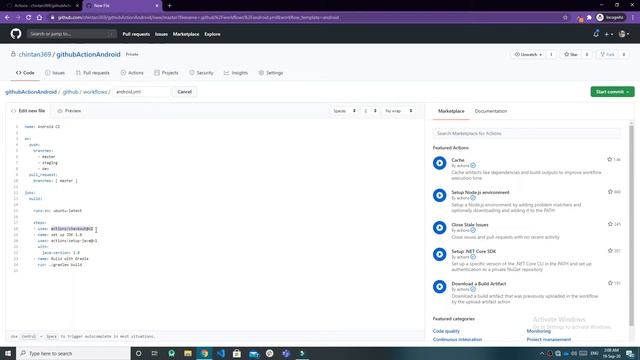
Task: Select the Security tab
Action: coord(201,73)
